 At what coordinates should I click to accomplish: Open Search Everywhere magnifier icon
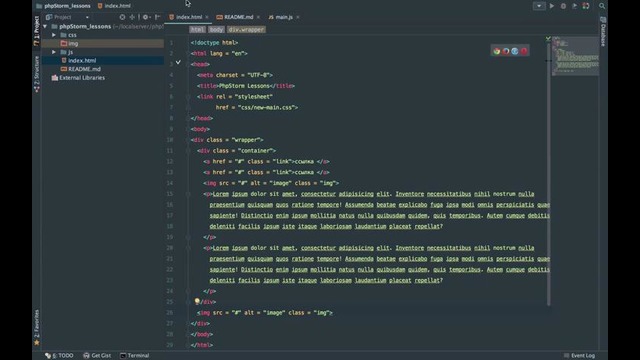click(602, 6)
